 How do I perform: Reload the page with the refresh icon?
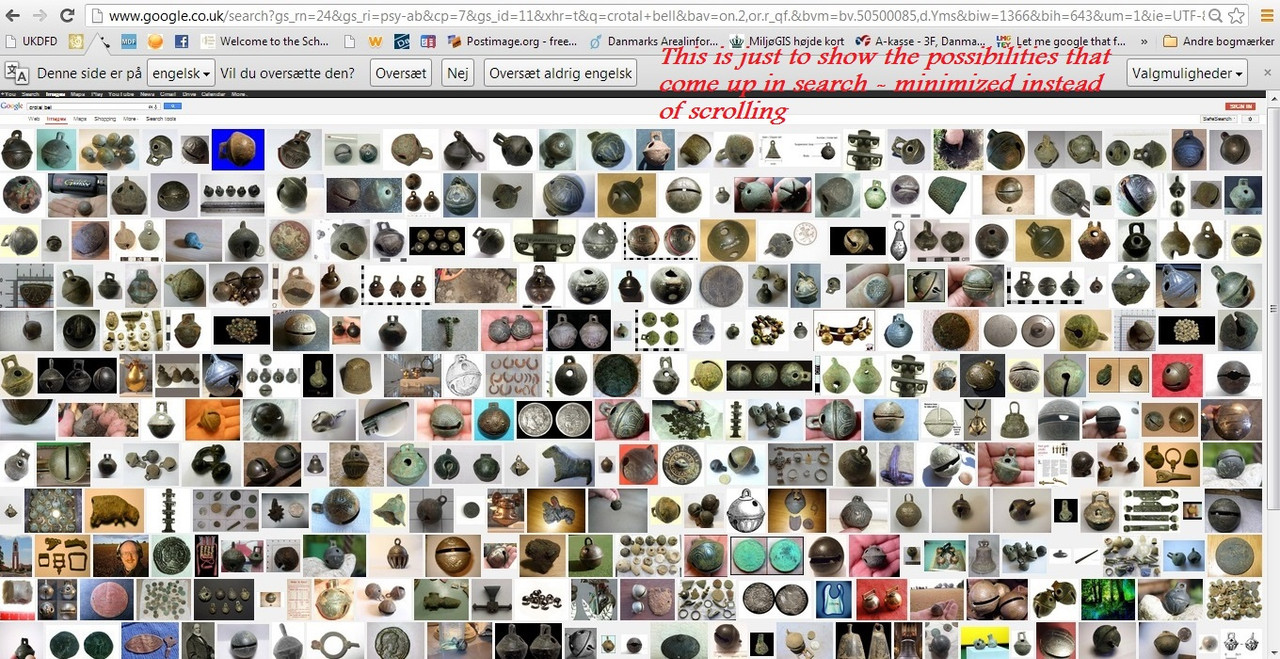[x=67, y=16]
